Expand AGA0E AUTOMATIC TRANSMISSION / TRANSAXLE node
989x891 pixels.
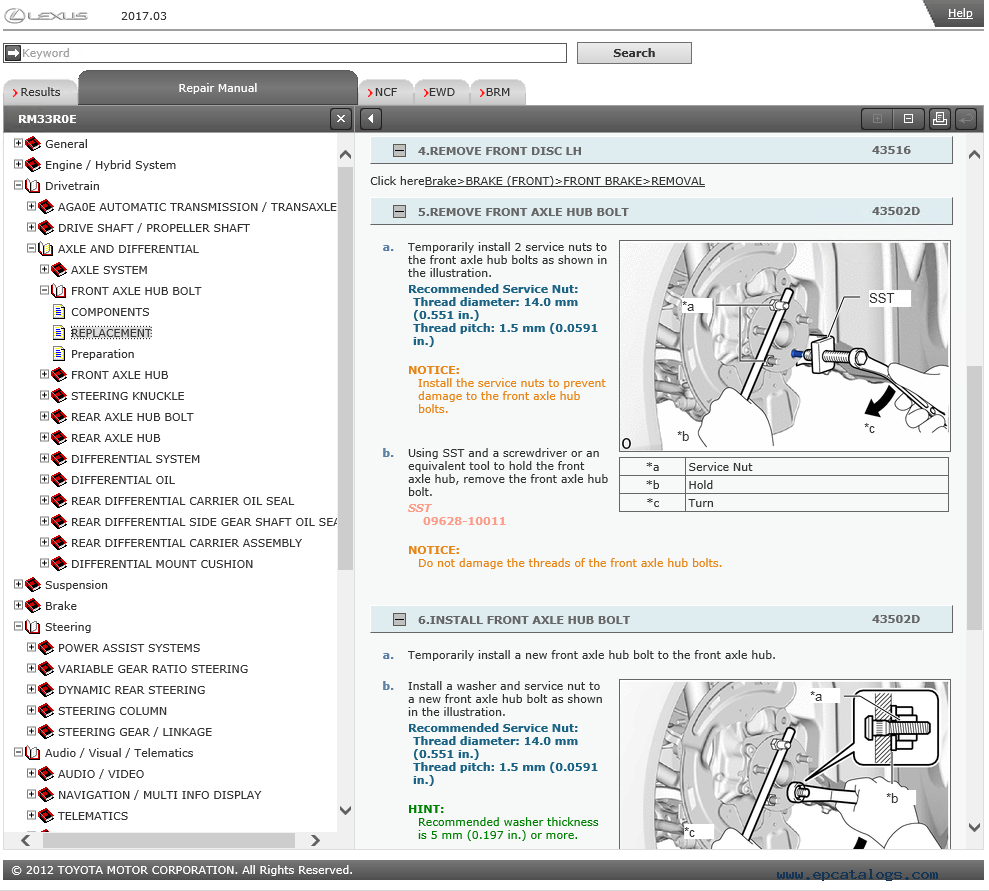point(31,206)
